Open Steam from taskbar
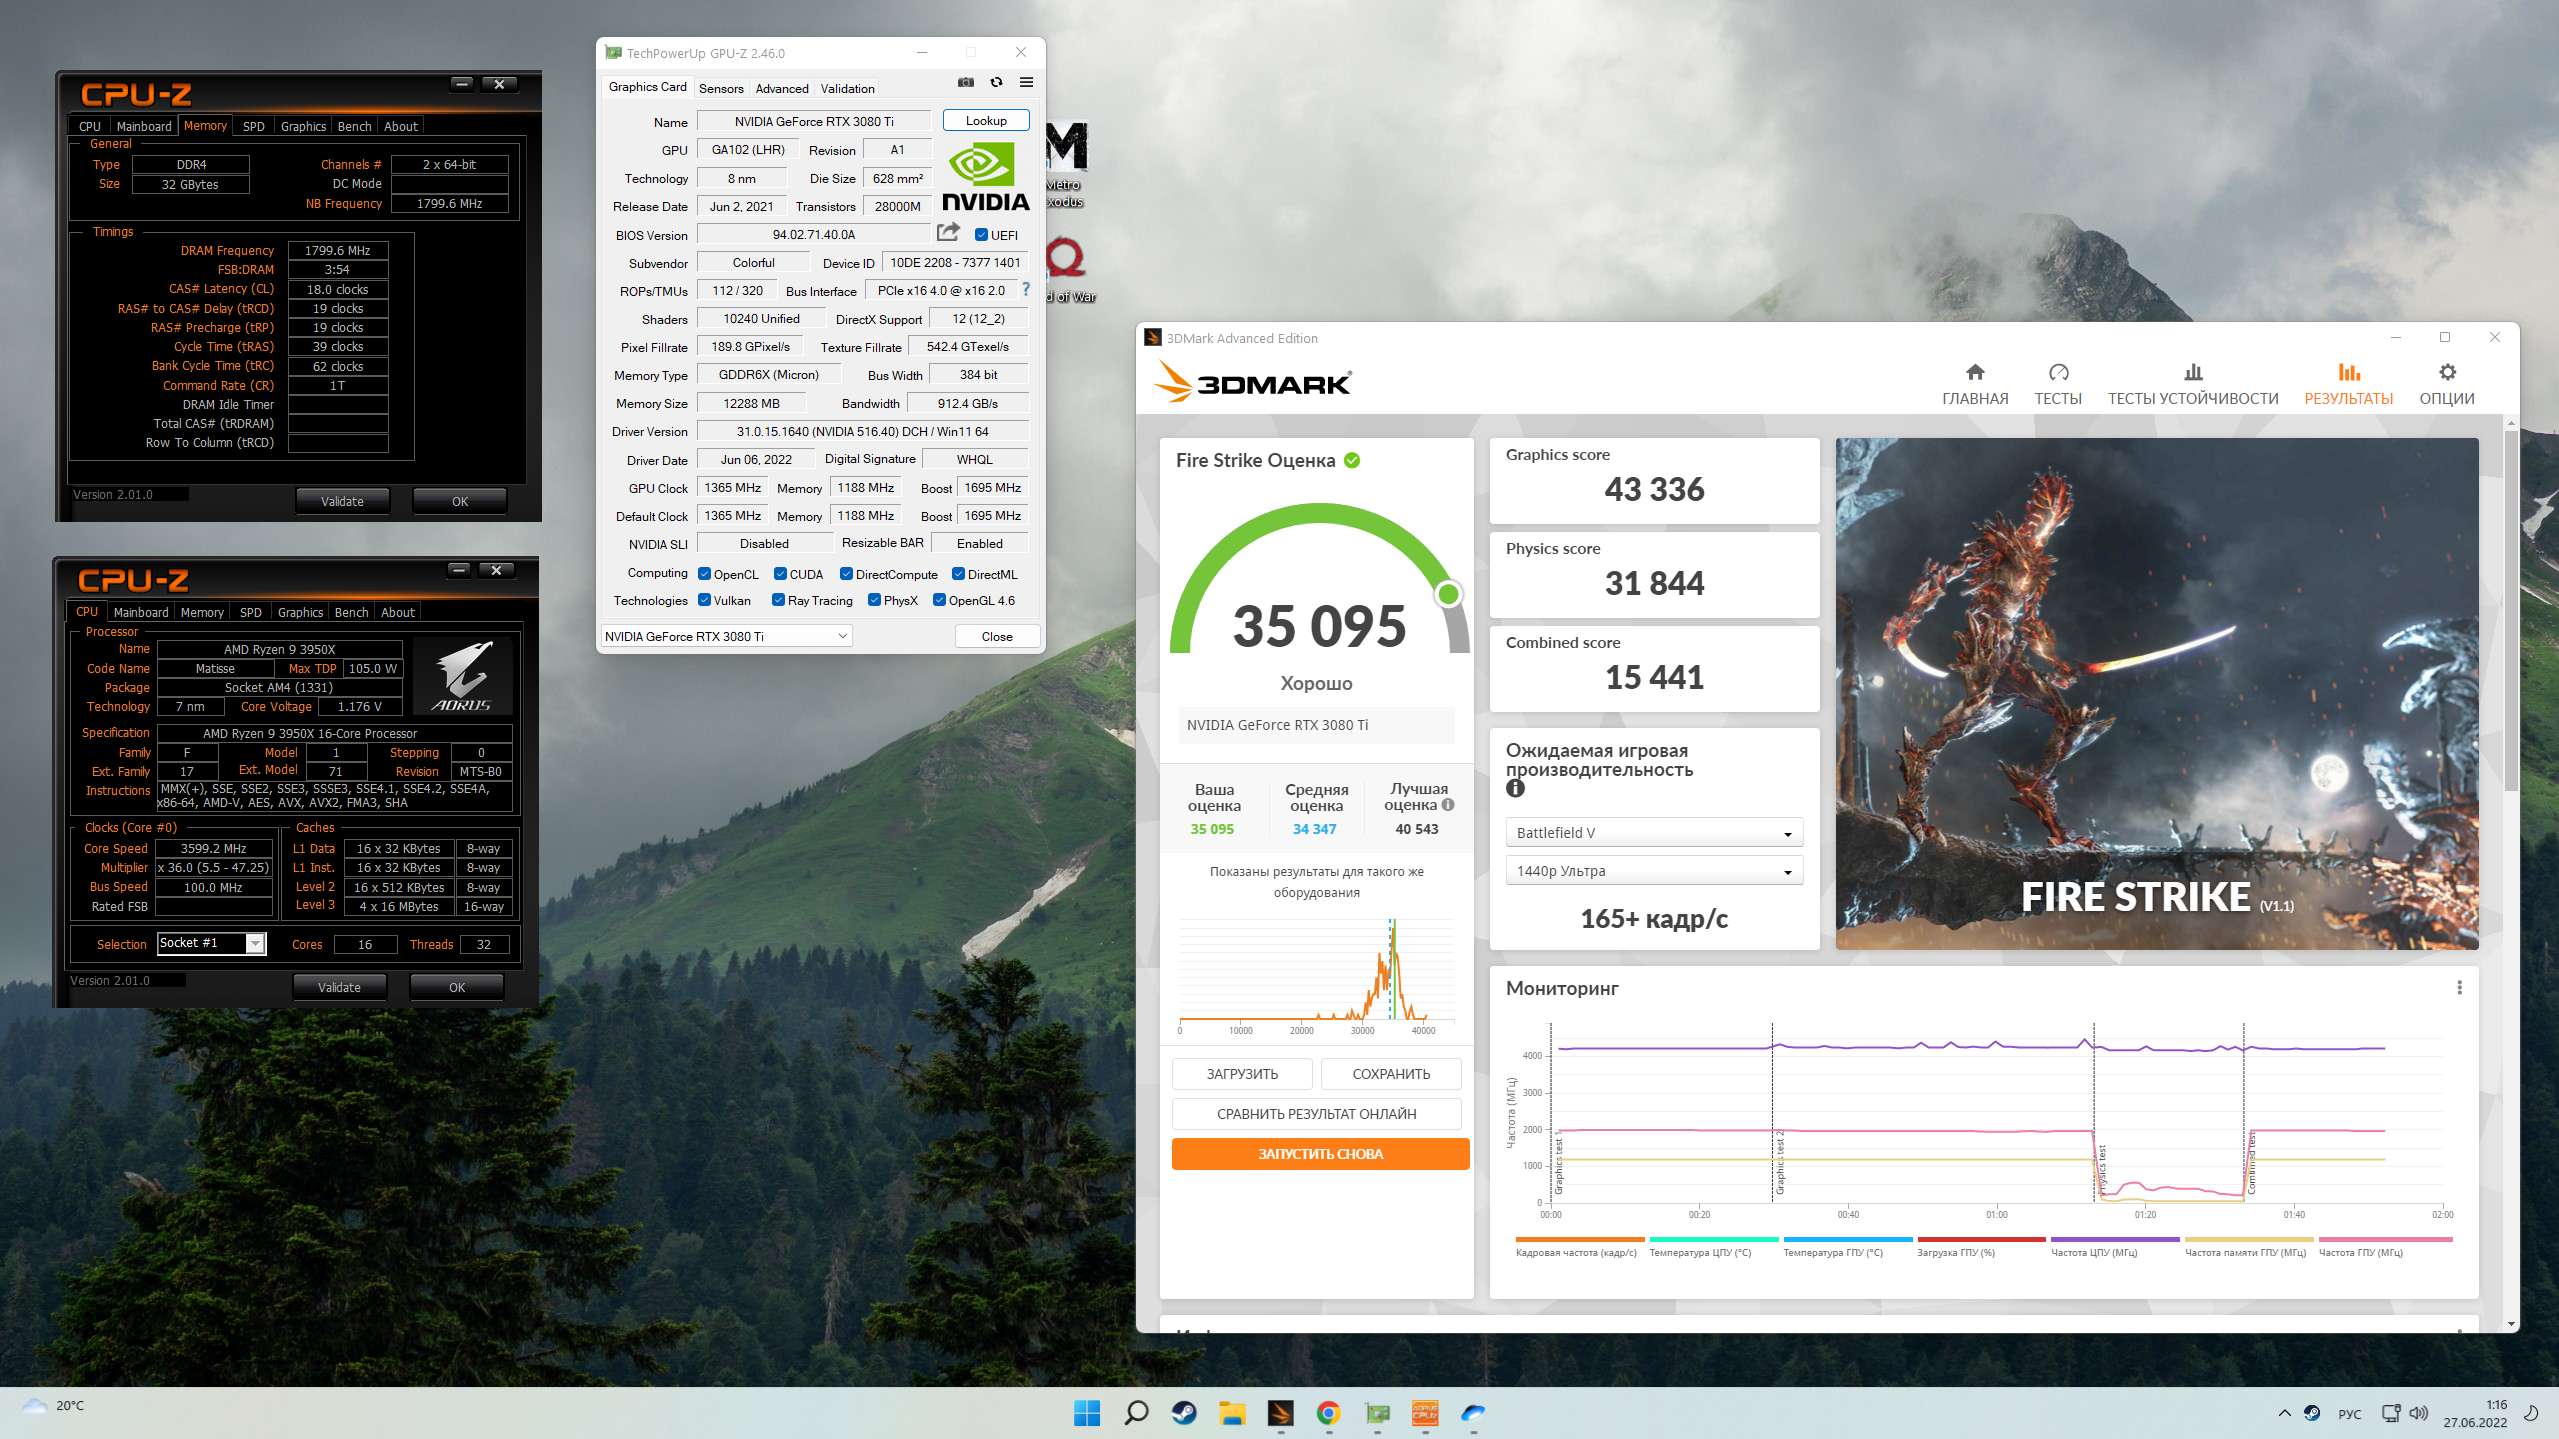Image resolution: width=2559 pixels, height=1439 pixels. (1184, 1413)
